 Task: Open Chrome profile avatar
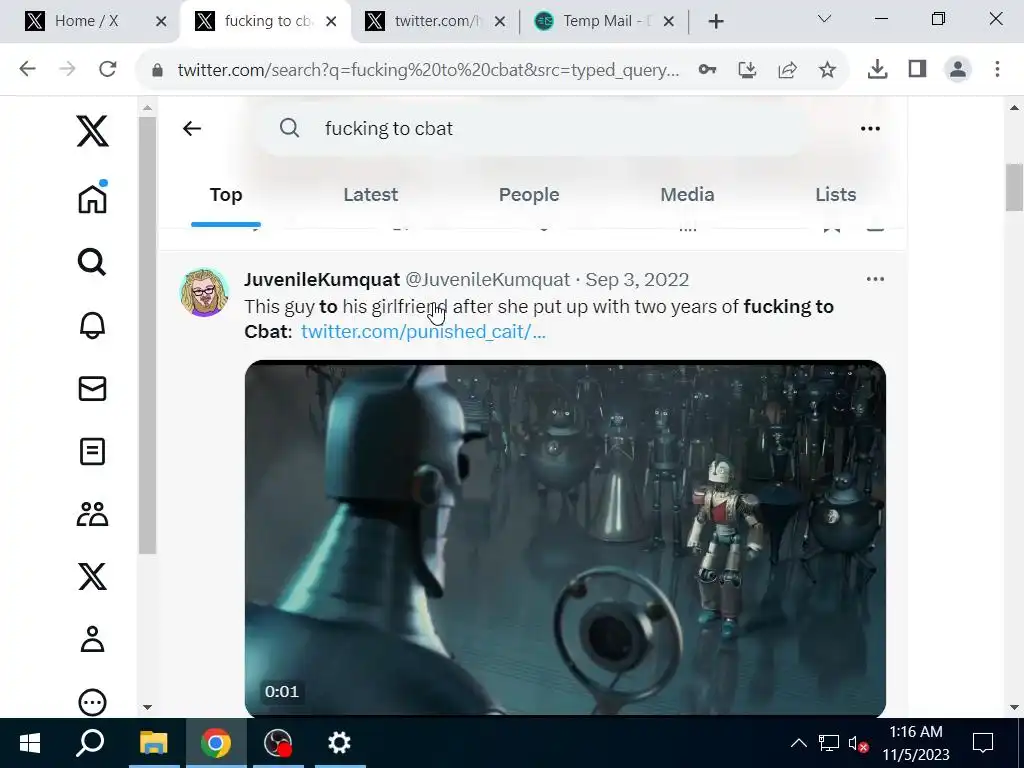[x=957, y=69]
